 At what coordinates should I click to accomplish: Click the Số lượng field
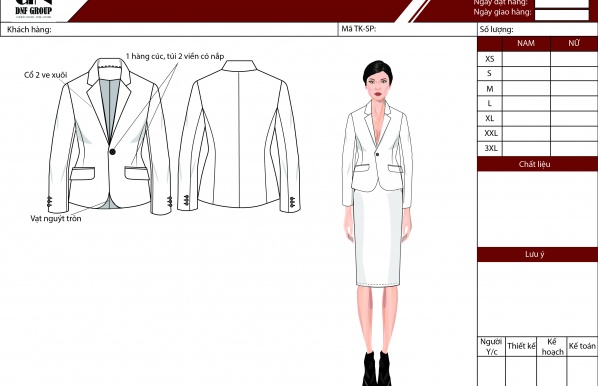(x=537, y=29)
